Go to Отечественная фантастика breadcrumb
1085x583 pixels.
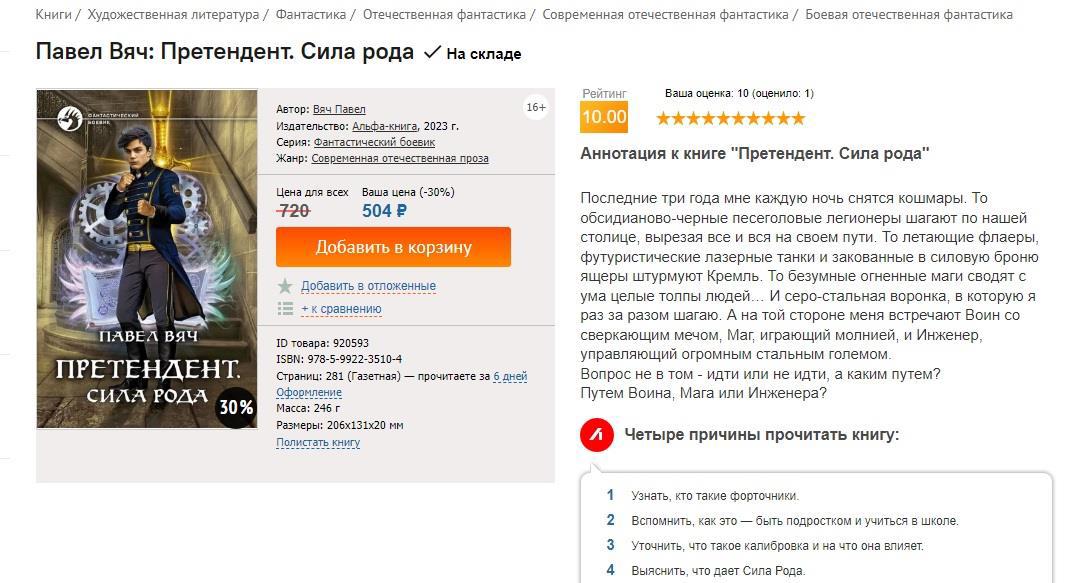point(444,14)
